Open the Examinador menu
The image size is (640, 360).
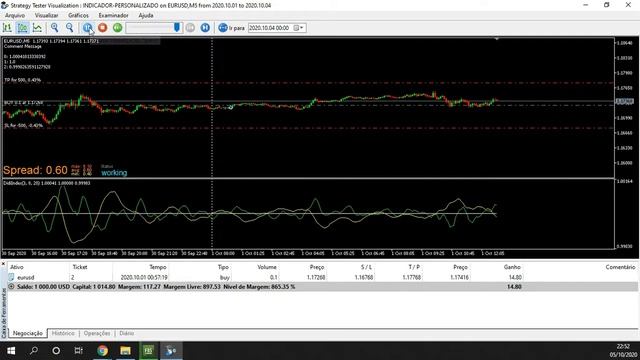[113, 15]
